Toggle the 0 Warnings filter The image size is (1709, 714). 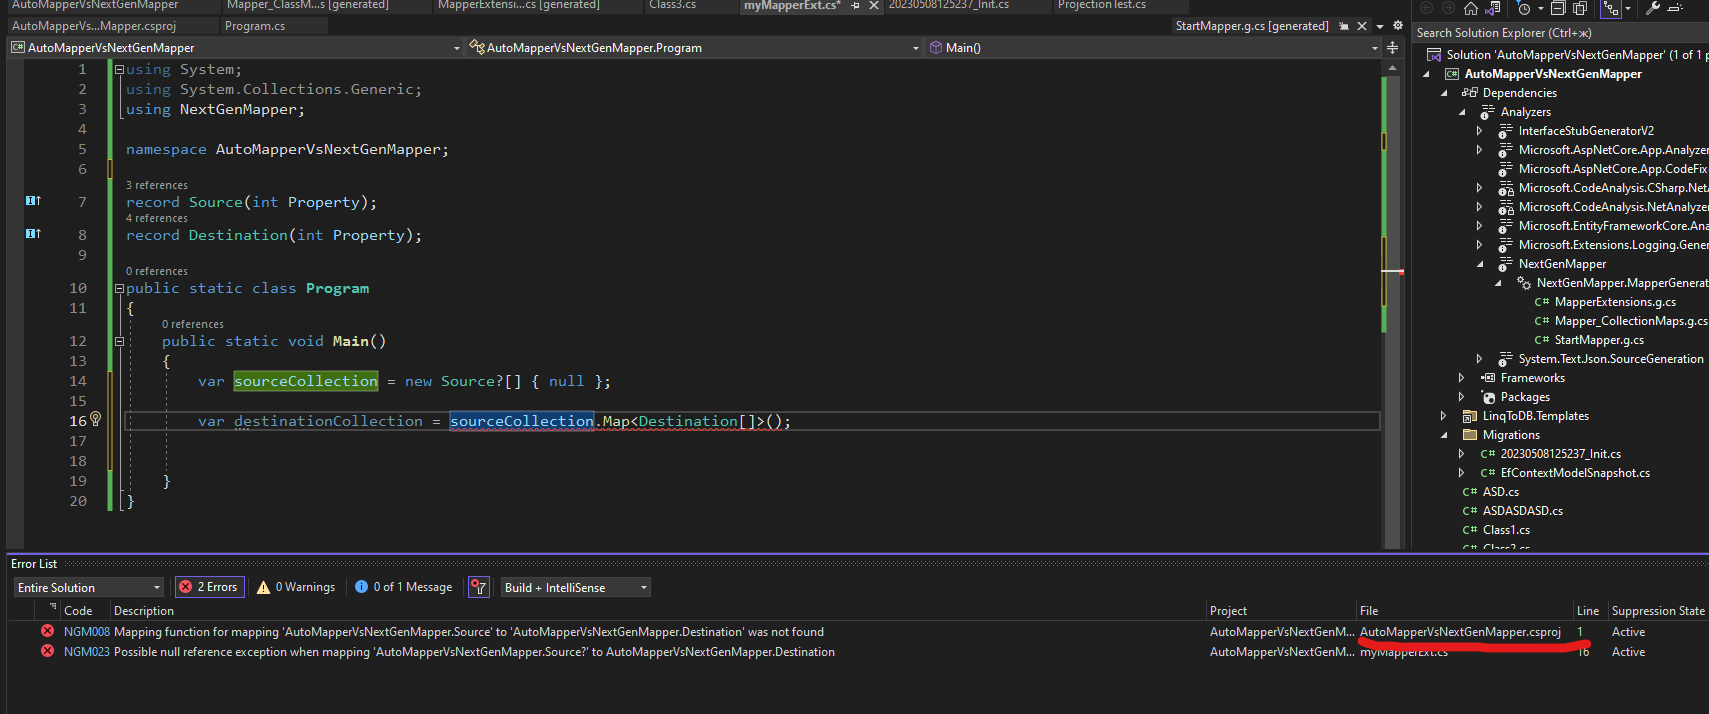point(296,587)
